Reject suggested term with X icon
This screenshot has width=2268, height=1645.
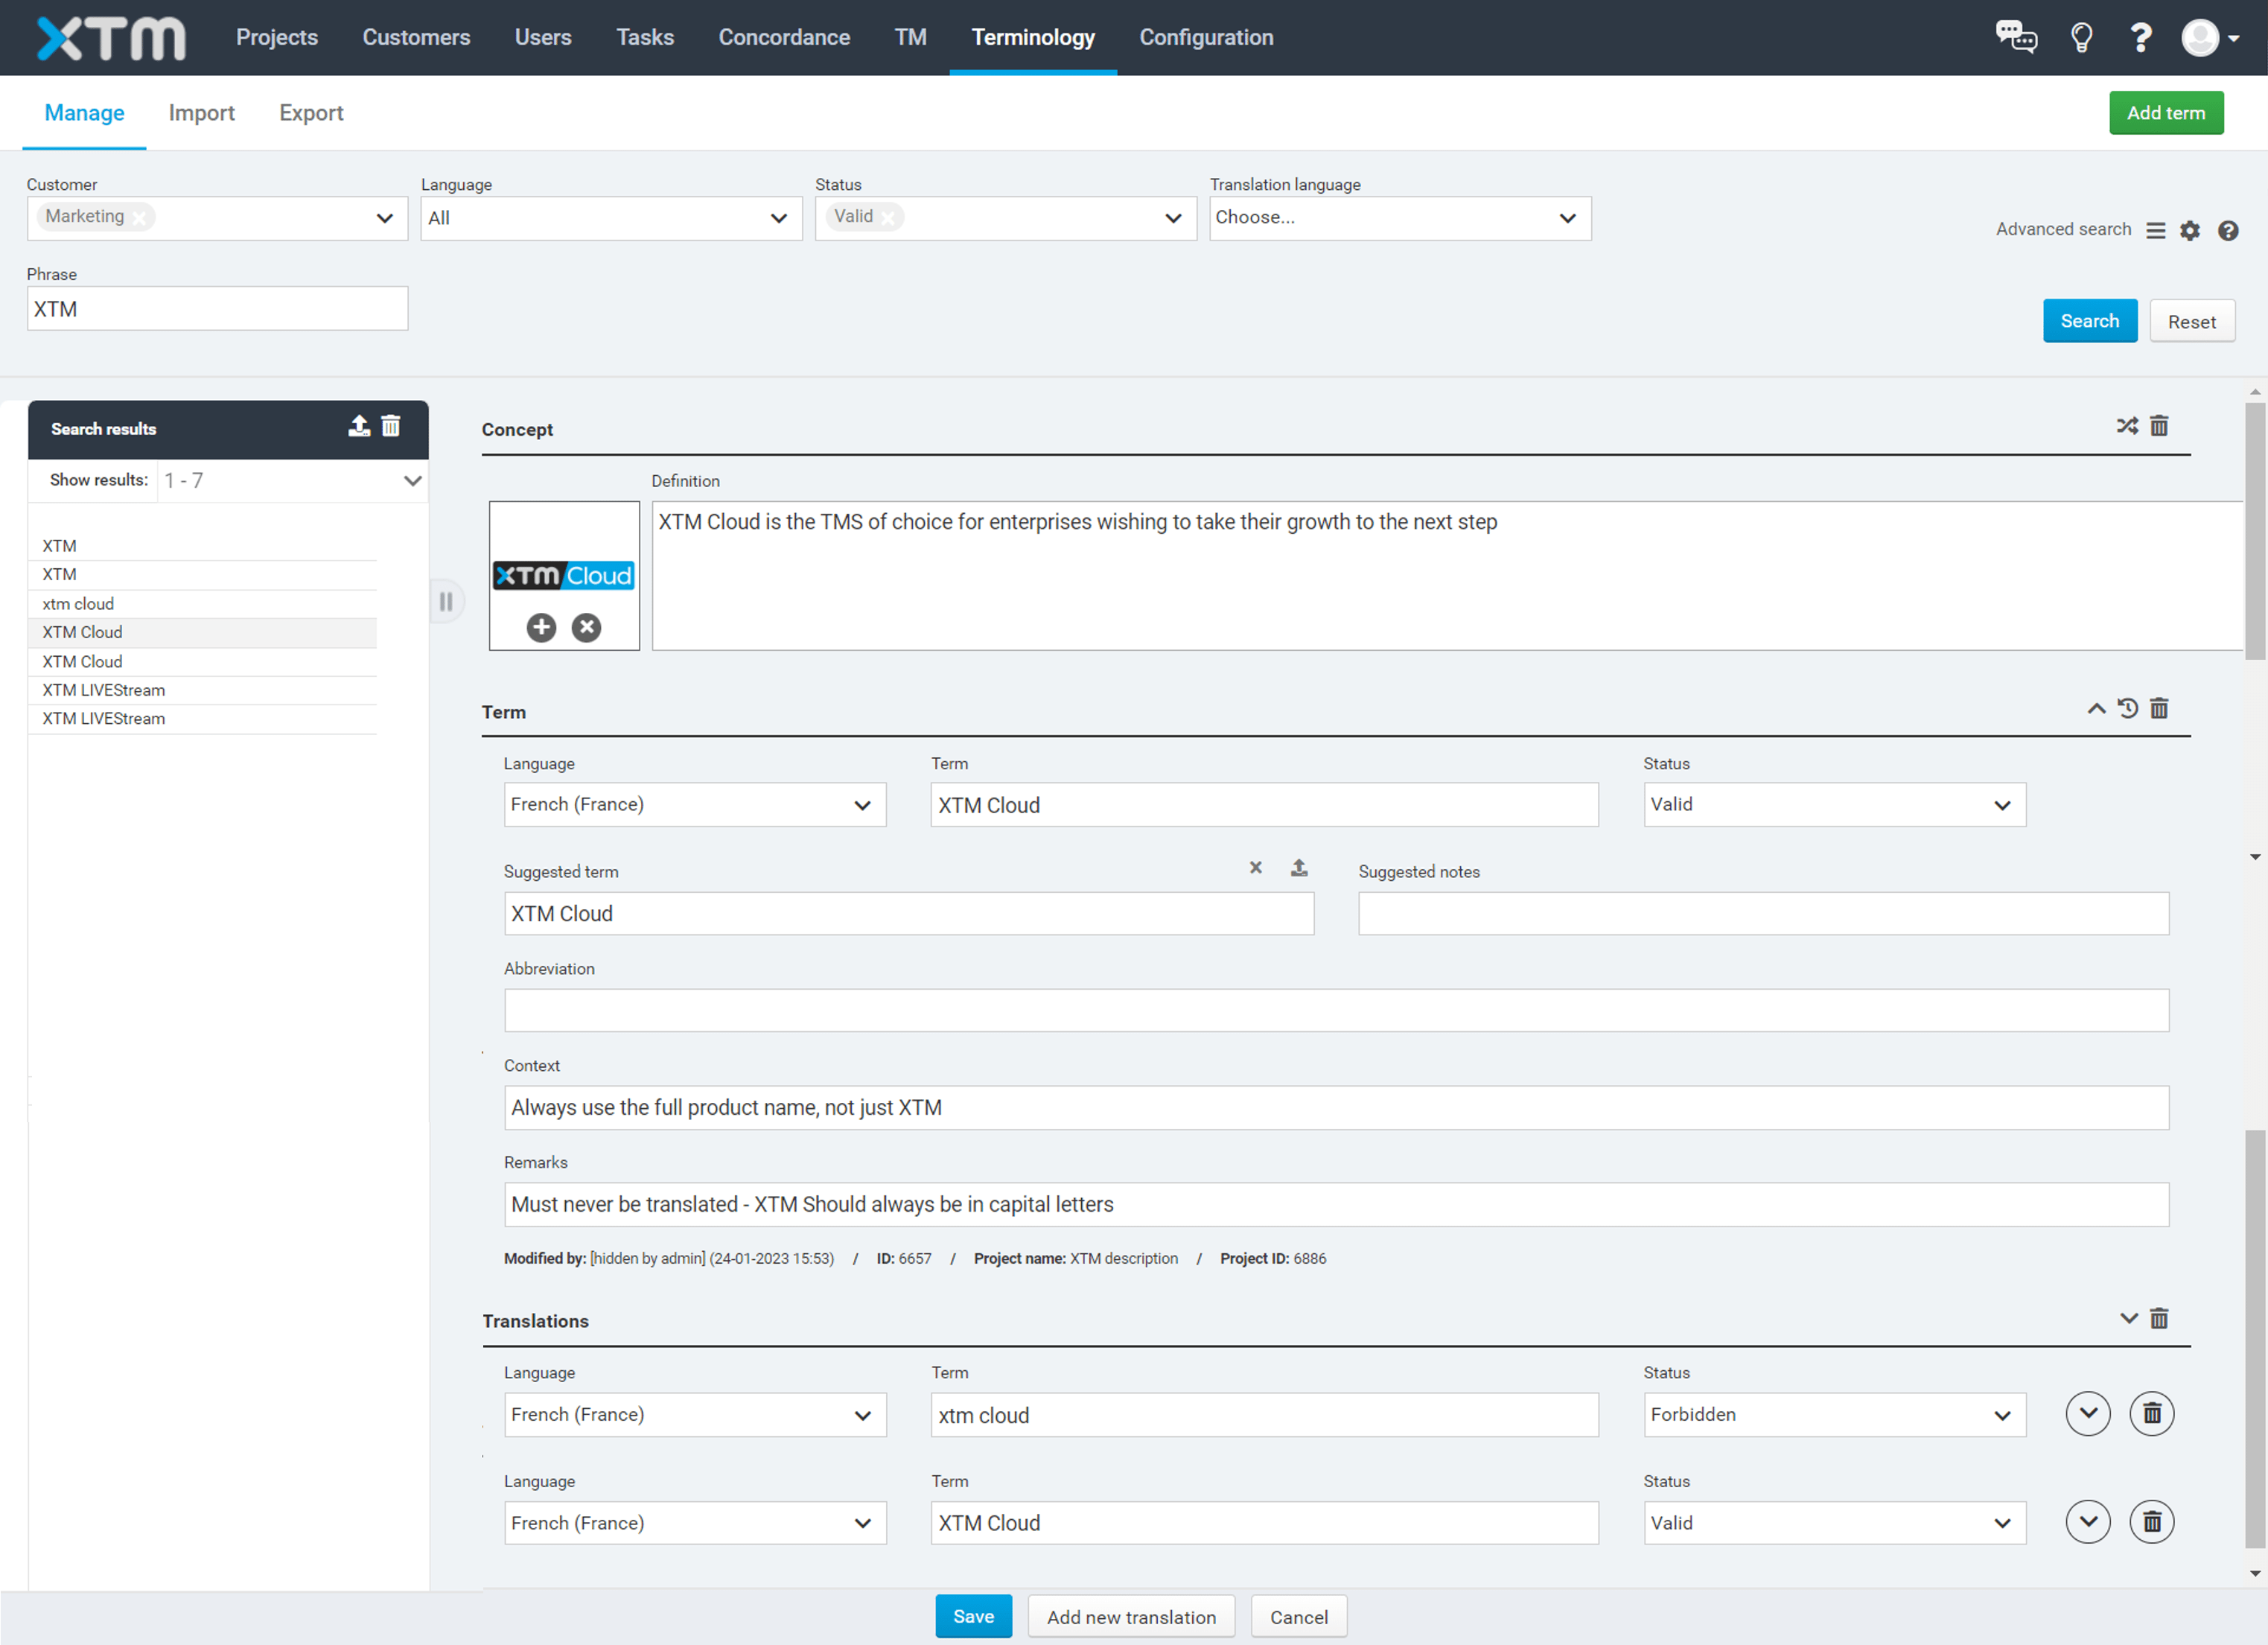tap(1256, 868)
